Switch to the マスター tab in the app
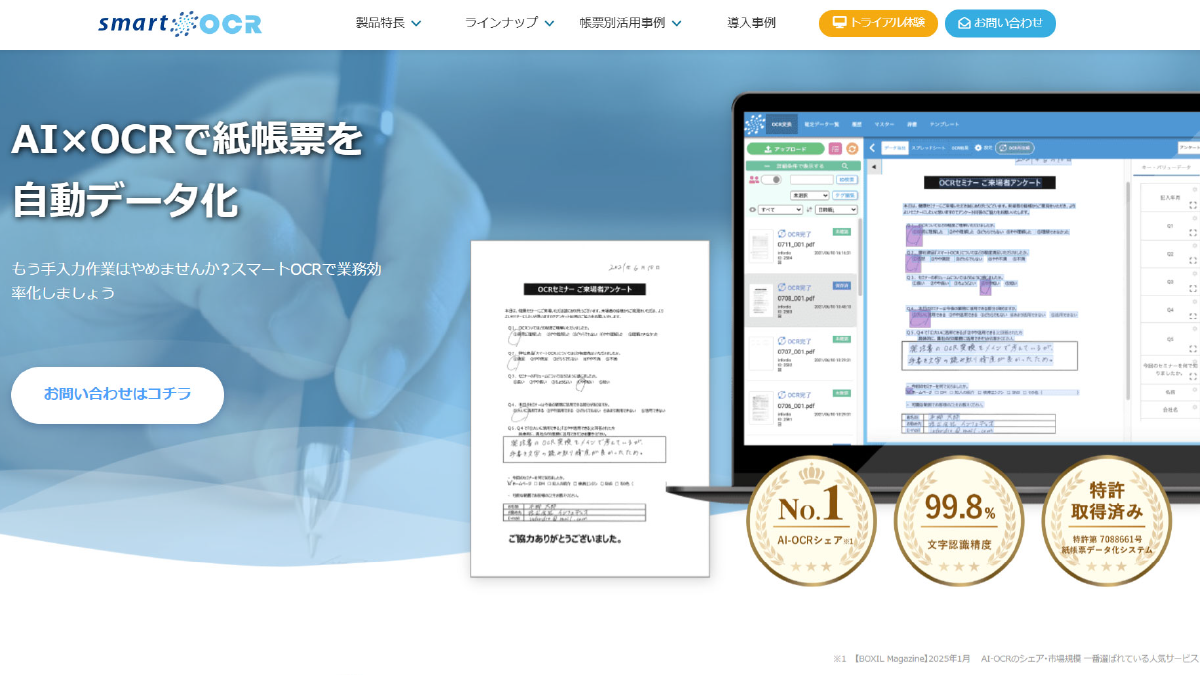Viewport: 1200px width, 675px height. [x=884, y=124]
